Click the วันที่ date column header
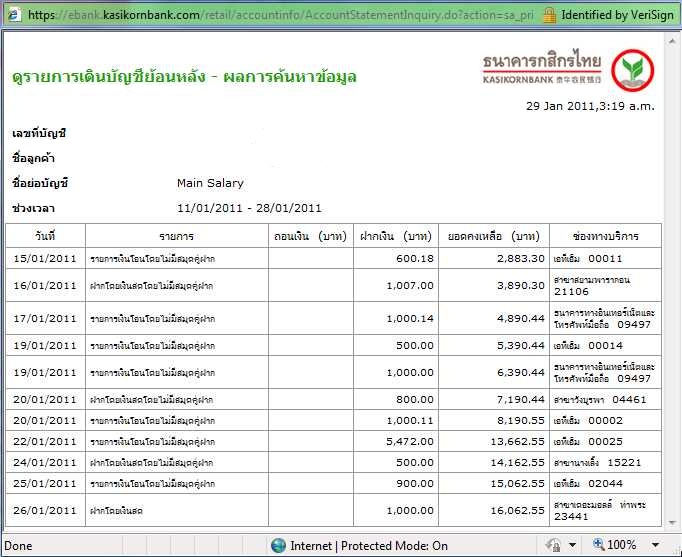 pyautogui.click(x=44, y=236)
